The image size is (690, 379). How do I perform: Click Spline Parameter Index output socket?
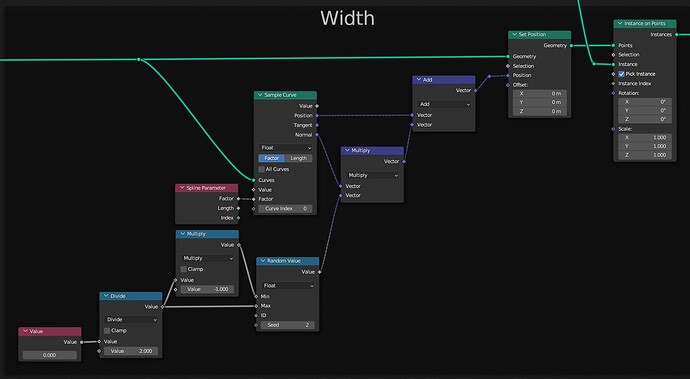[239, 218]
